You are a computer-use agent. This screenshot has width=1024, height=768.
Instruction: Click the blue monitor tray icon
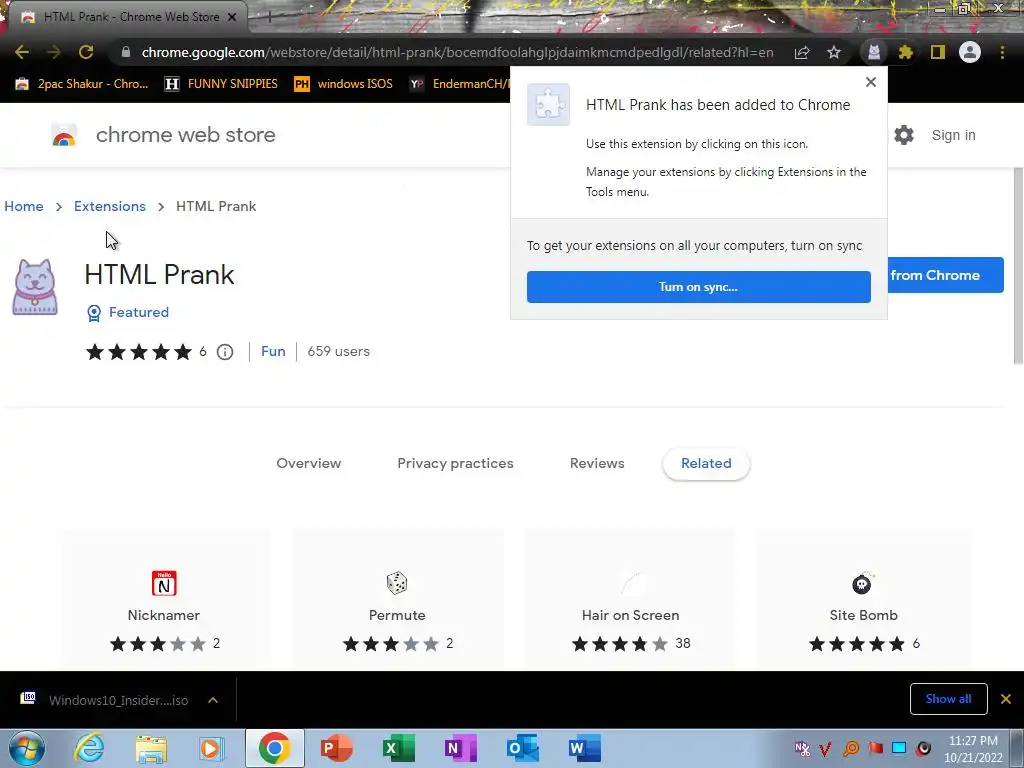click(x=899, y=748)
